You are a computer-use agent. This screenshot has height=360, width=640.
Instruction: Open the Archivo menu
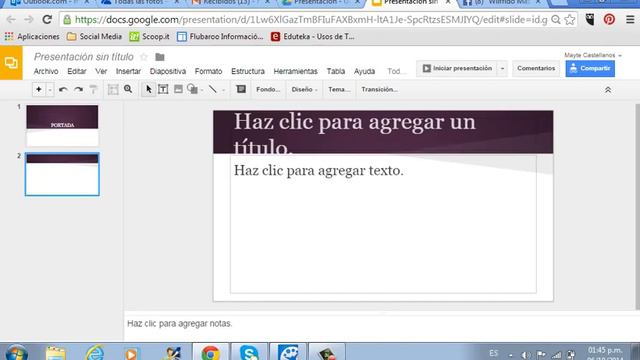(46, 71)
